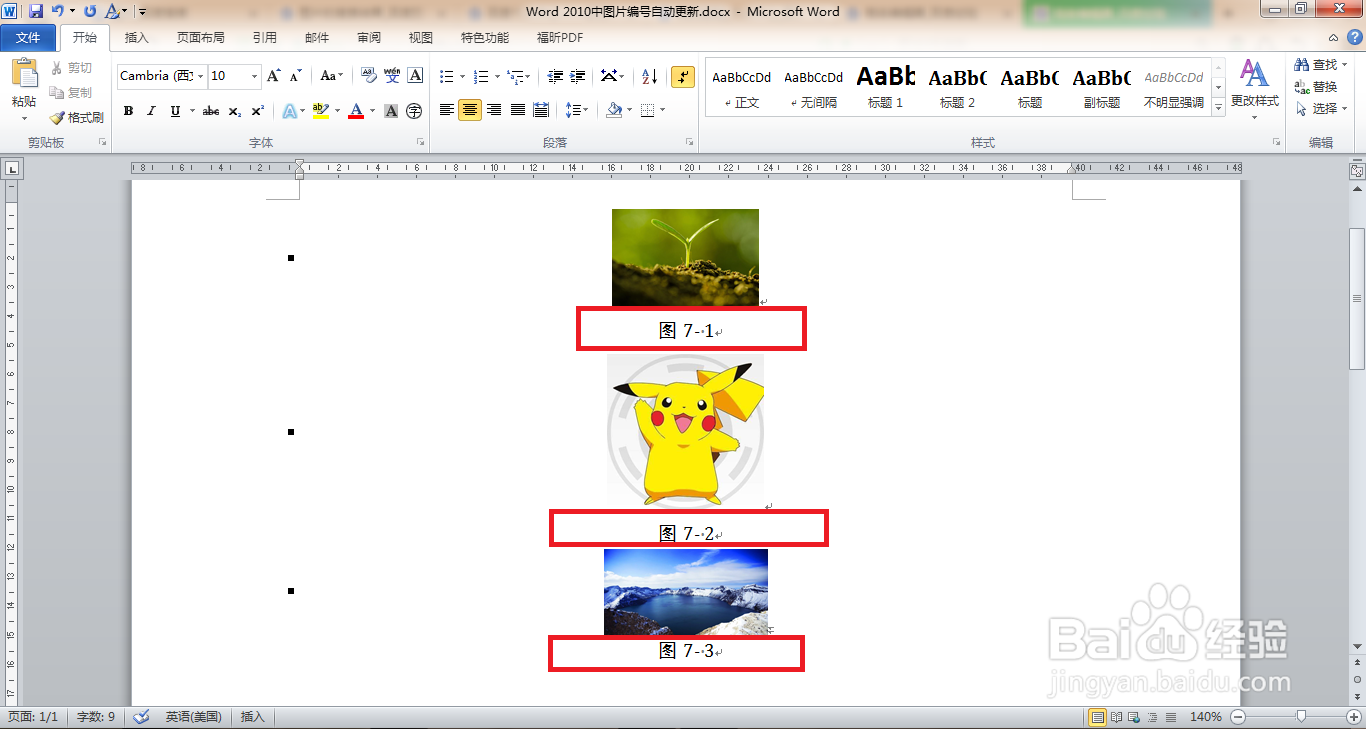Click the spelling check icon in status bar
This screenshot has width=1366, height=729.
pos(141,717)
